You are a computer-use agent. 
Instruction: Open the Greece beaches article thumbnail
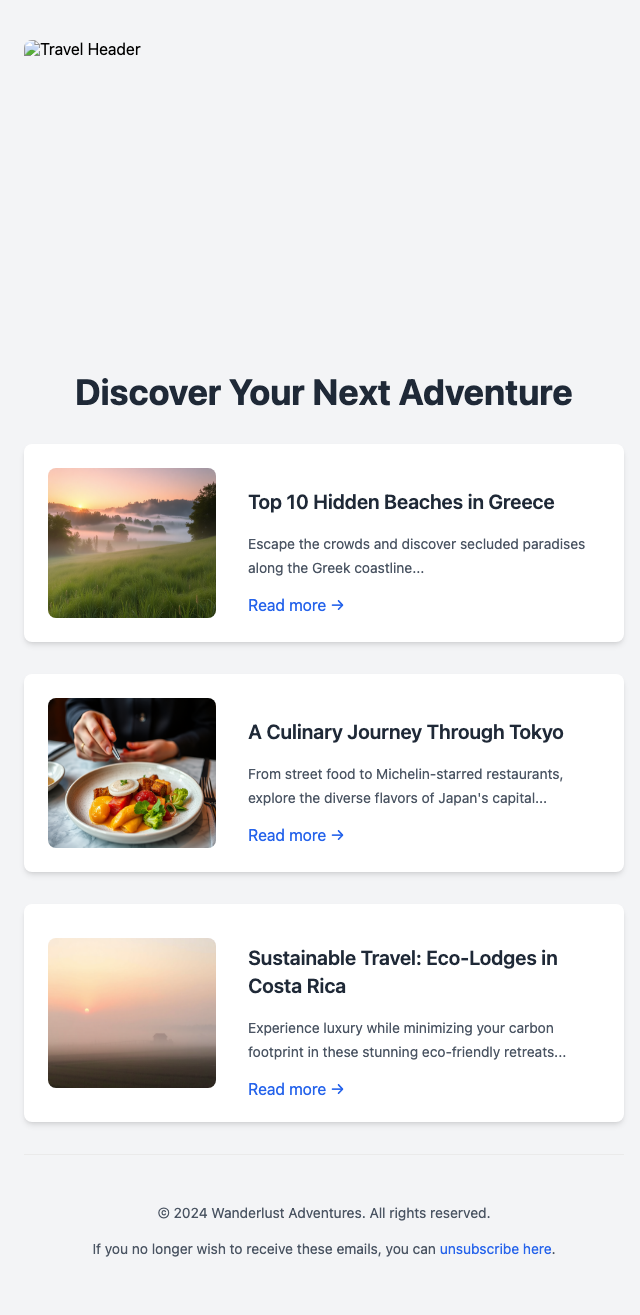tap(131, 543)
